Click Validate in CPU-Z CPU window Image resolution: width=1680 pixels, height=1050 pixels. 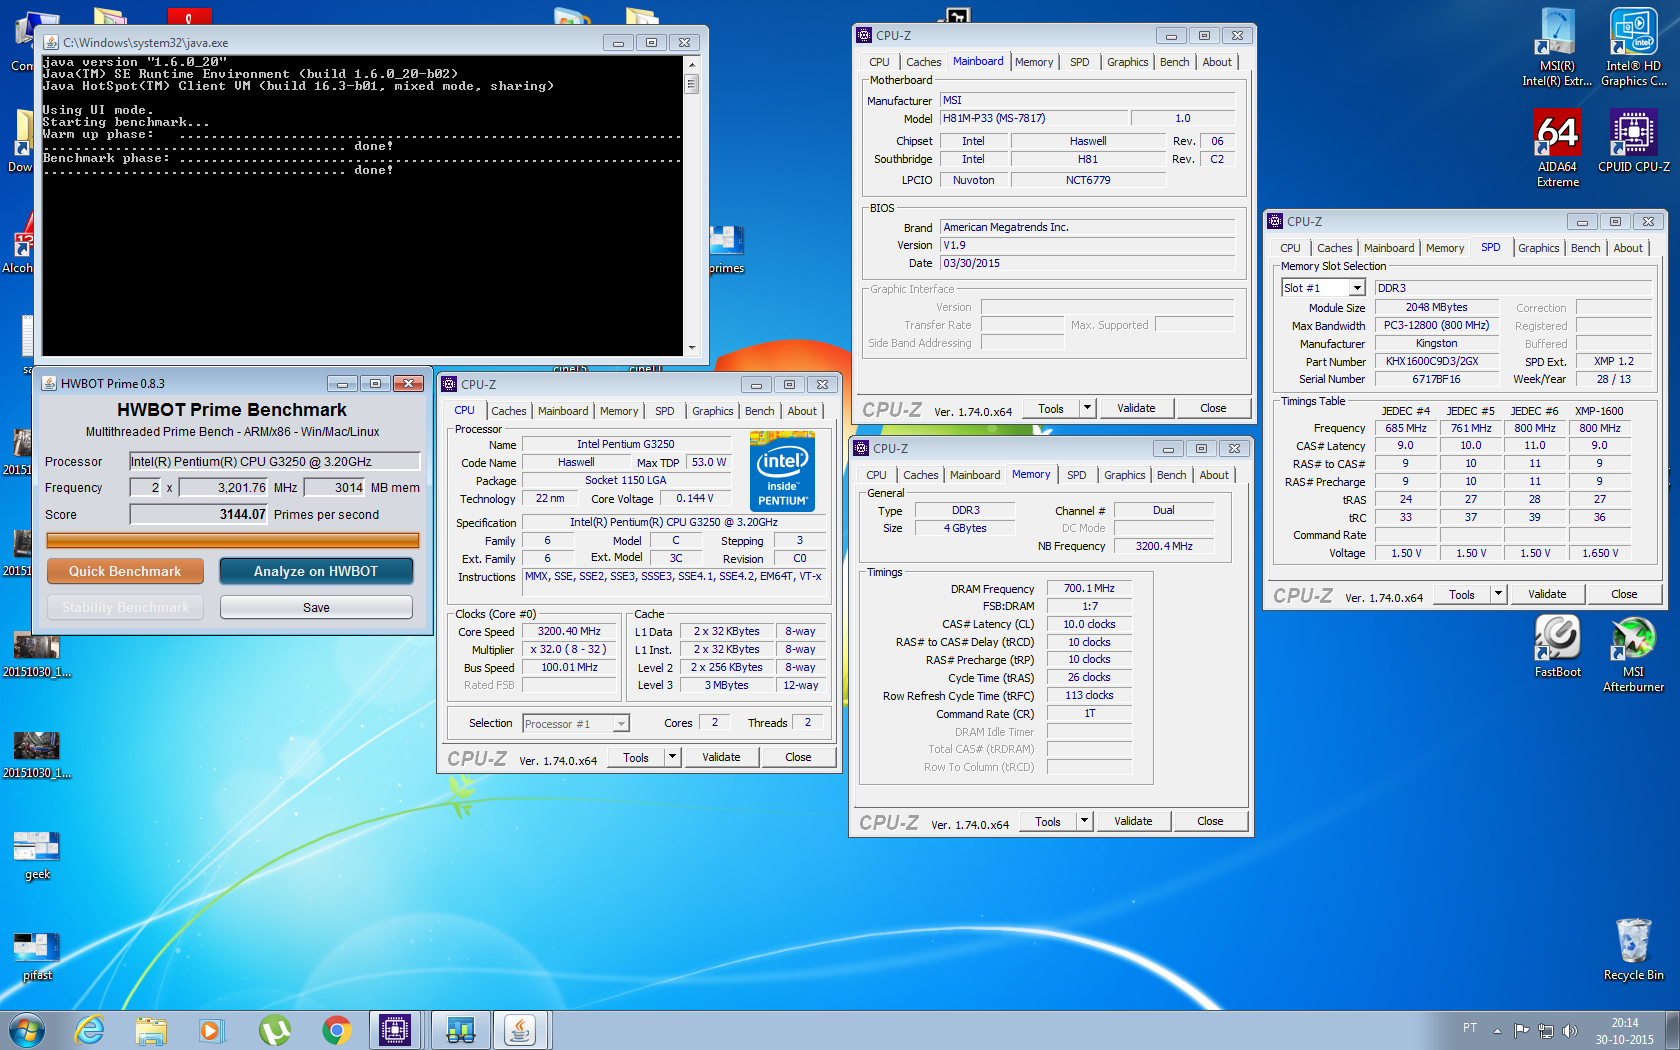click(721, 757)
